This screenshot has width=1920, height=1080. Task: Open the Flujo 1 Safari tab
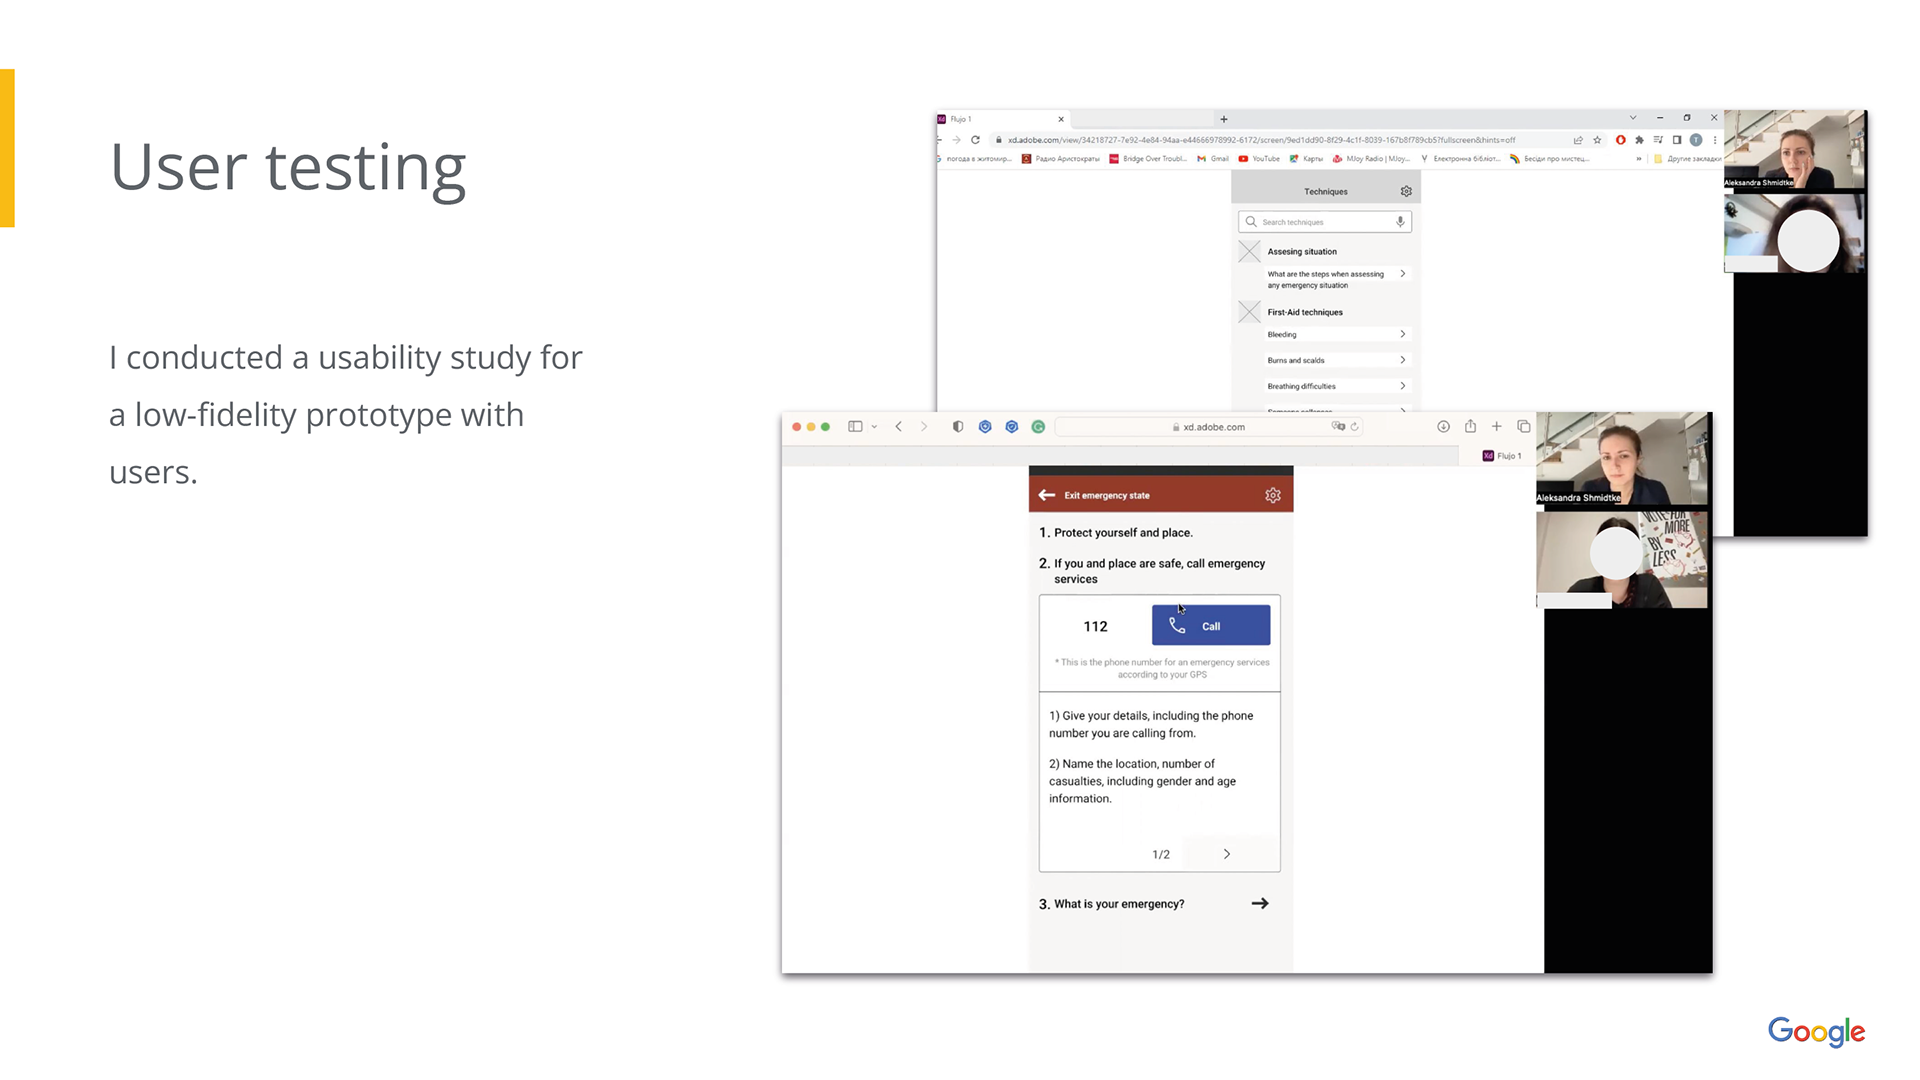[x=1502, y=456]
